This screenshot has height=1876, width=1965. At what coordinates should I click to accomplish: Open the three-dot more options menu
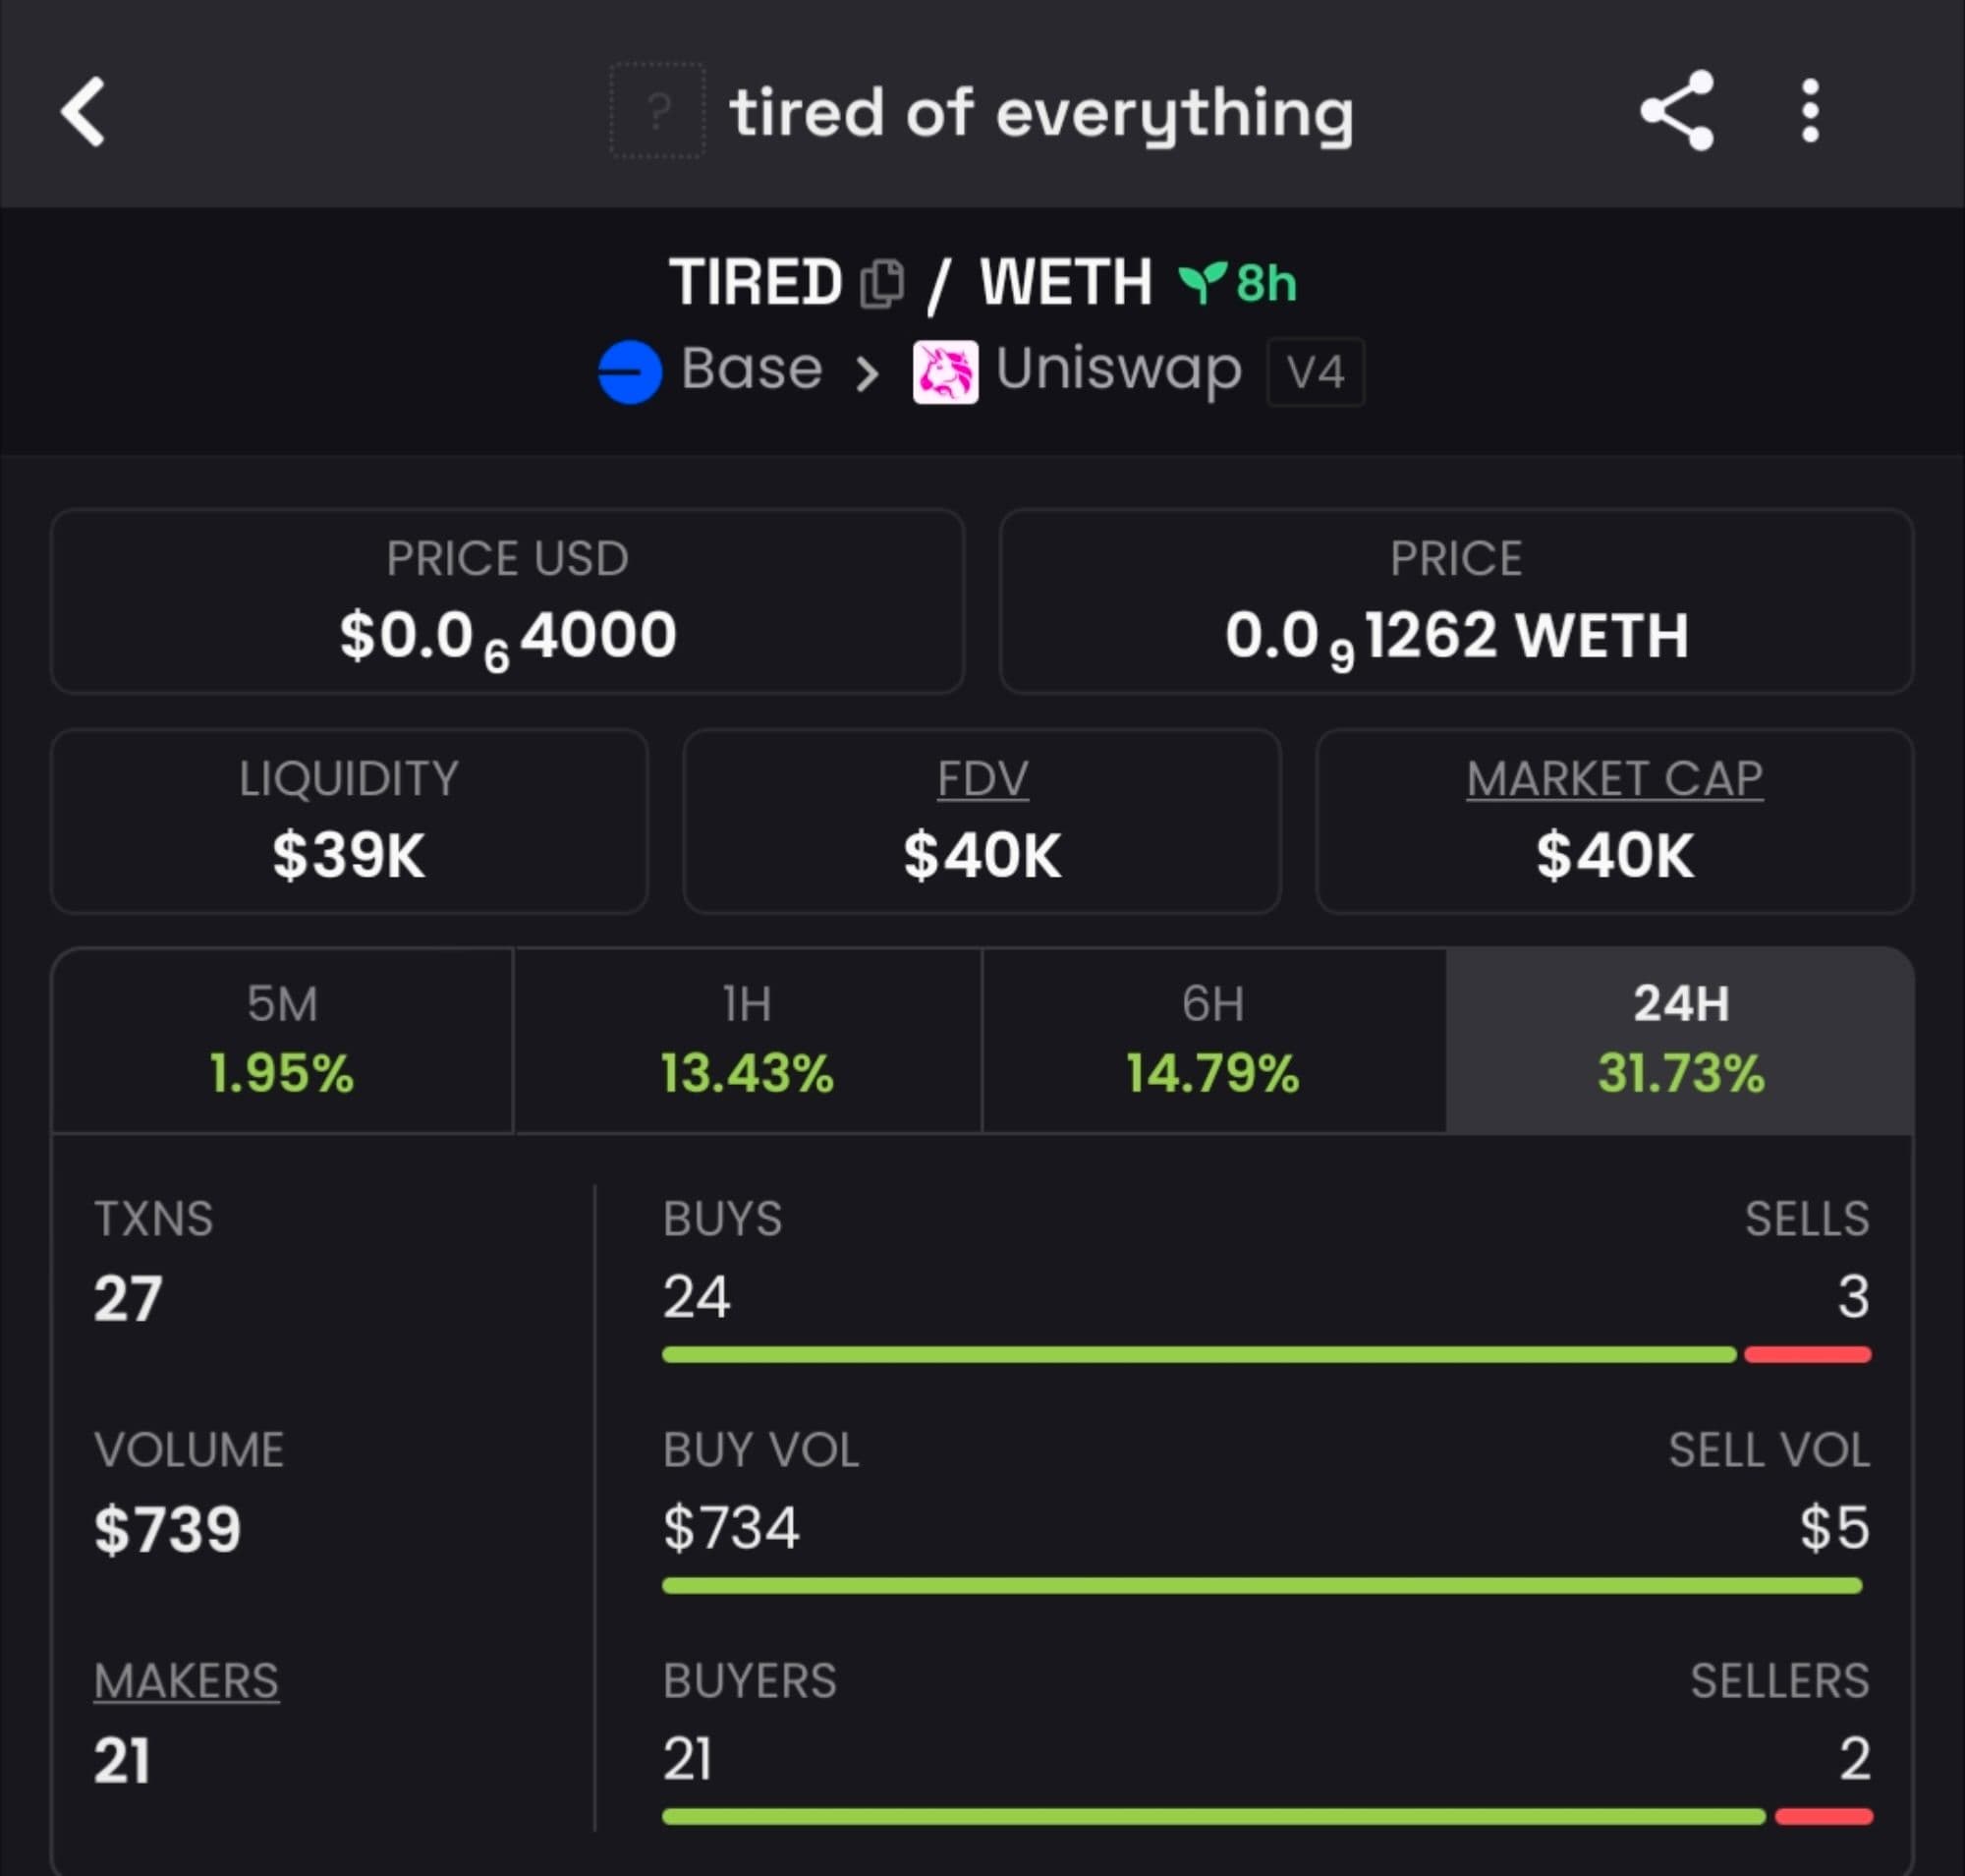[x=1809, y=111]
